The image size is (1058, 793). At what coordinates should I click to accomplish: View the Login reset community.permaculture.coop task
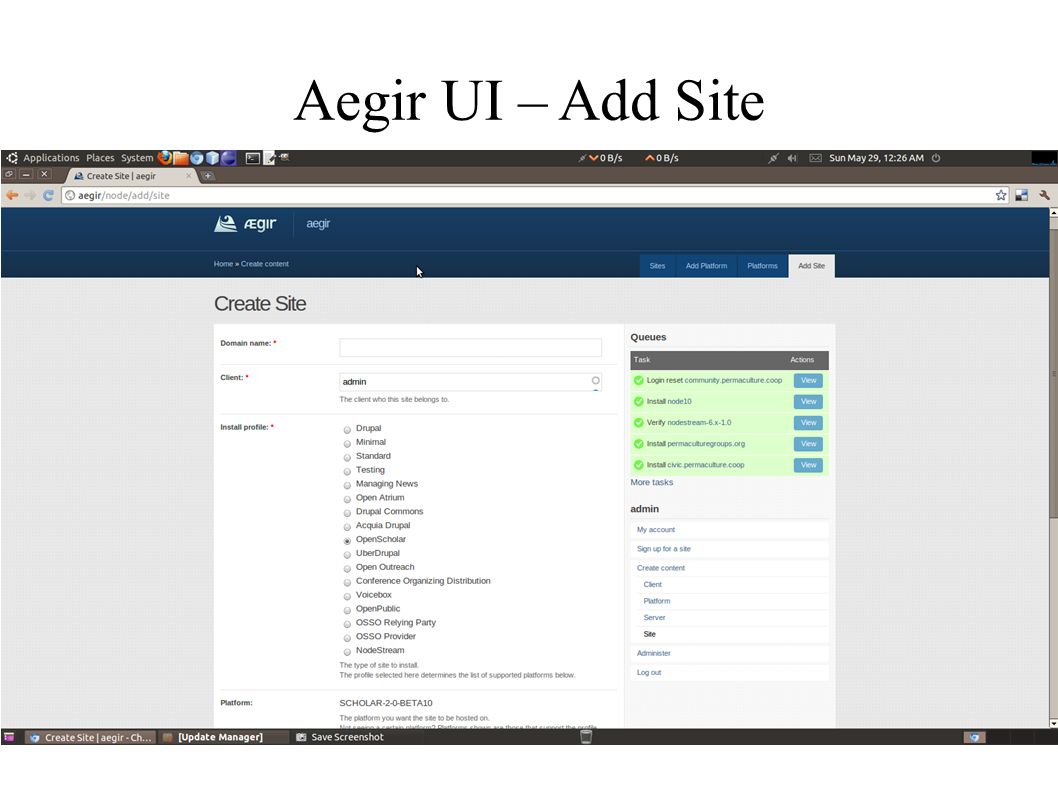click(808, 381)
